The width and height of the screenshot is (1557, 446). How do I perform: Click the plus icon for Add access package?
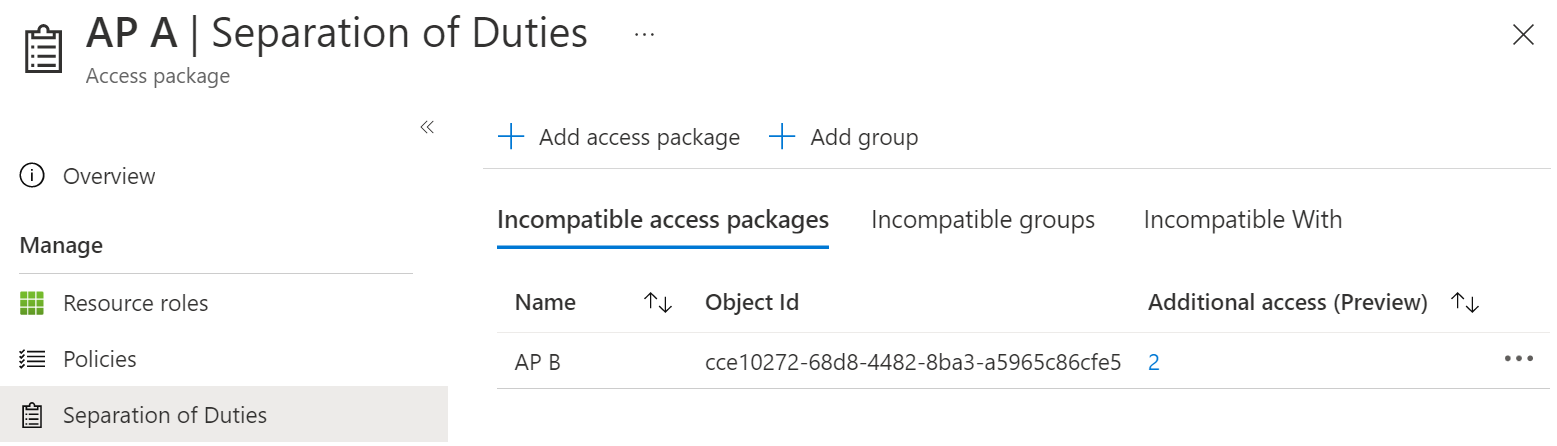[511, 137]
